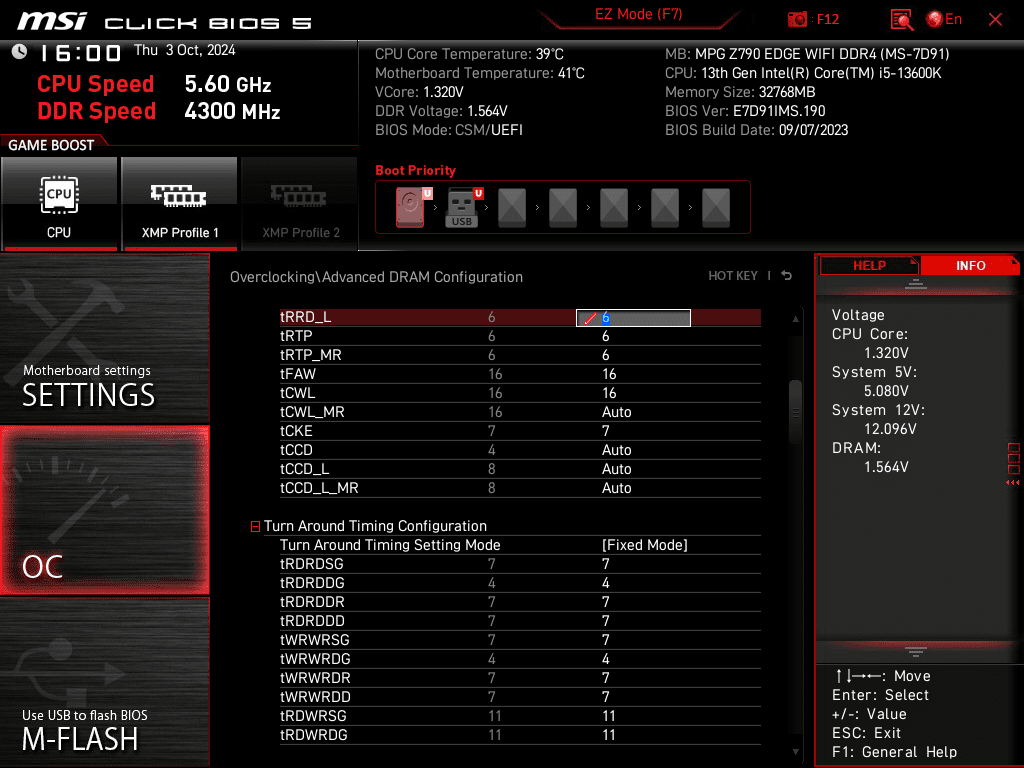Click the settings list scroll down arrow
The image size is (1024, 768).
pos(795,752)
